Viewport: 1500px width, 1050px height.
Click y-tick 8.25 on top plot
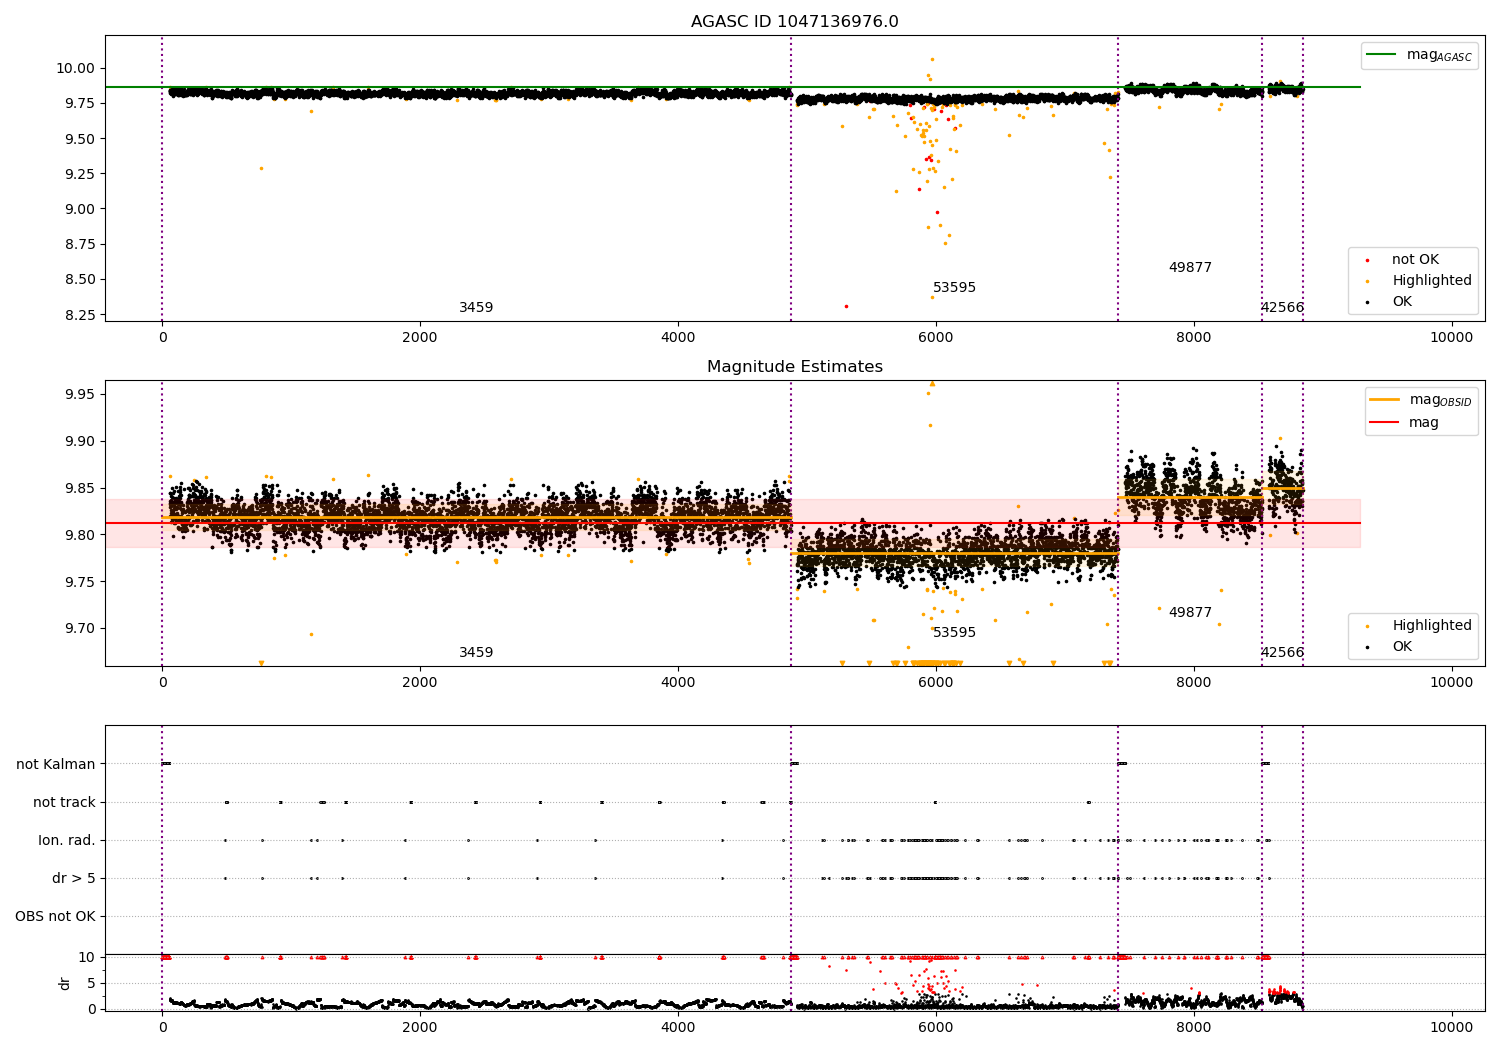point(79,315)
